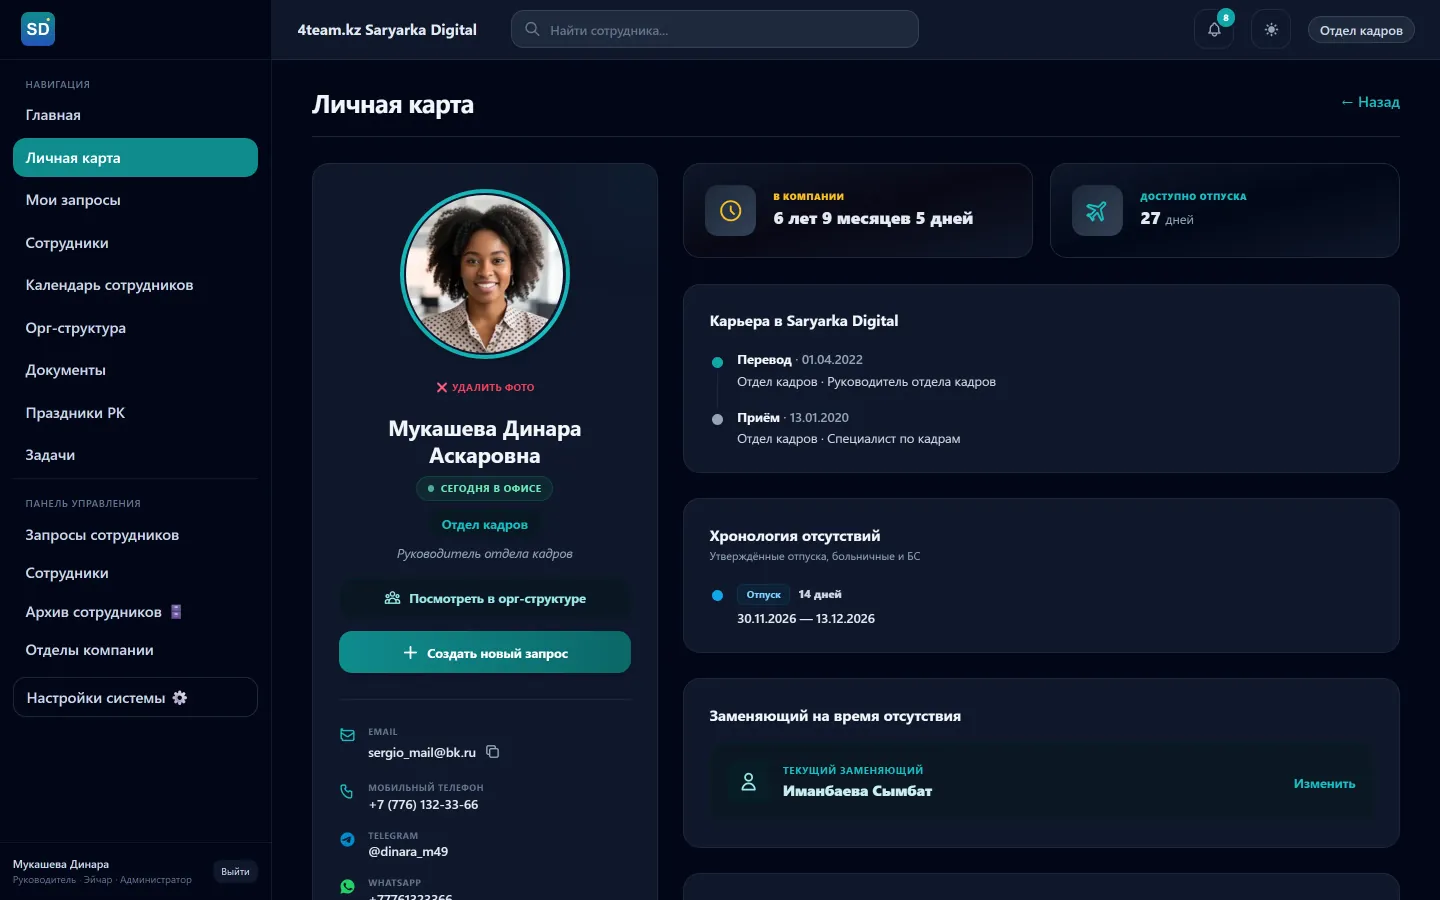Copy email address with the copy icon
Screen dimensions: 1440x900
(x=492, y=752)
